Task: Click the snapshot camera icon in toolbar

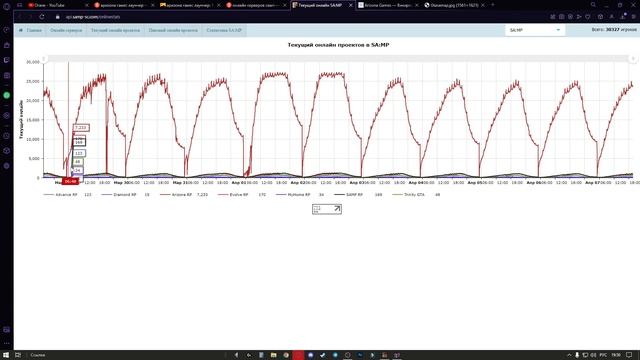Action: [562, 17]
